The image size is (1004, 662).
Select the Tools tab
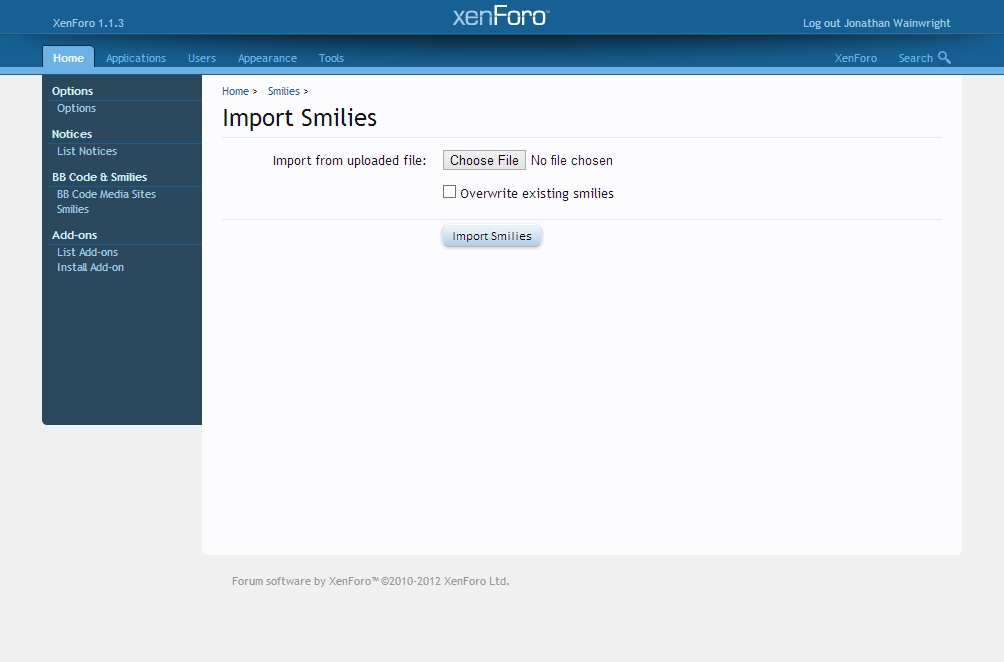pos(331,58)
